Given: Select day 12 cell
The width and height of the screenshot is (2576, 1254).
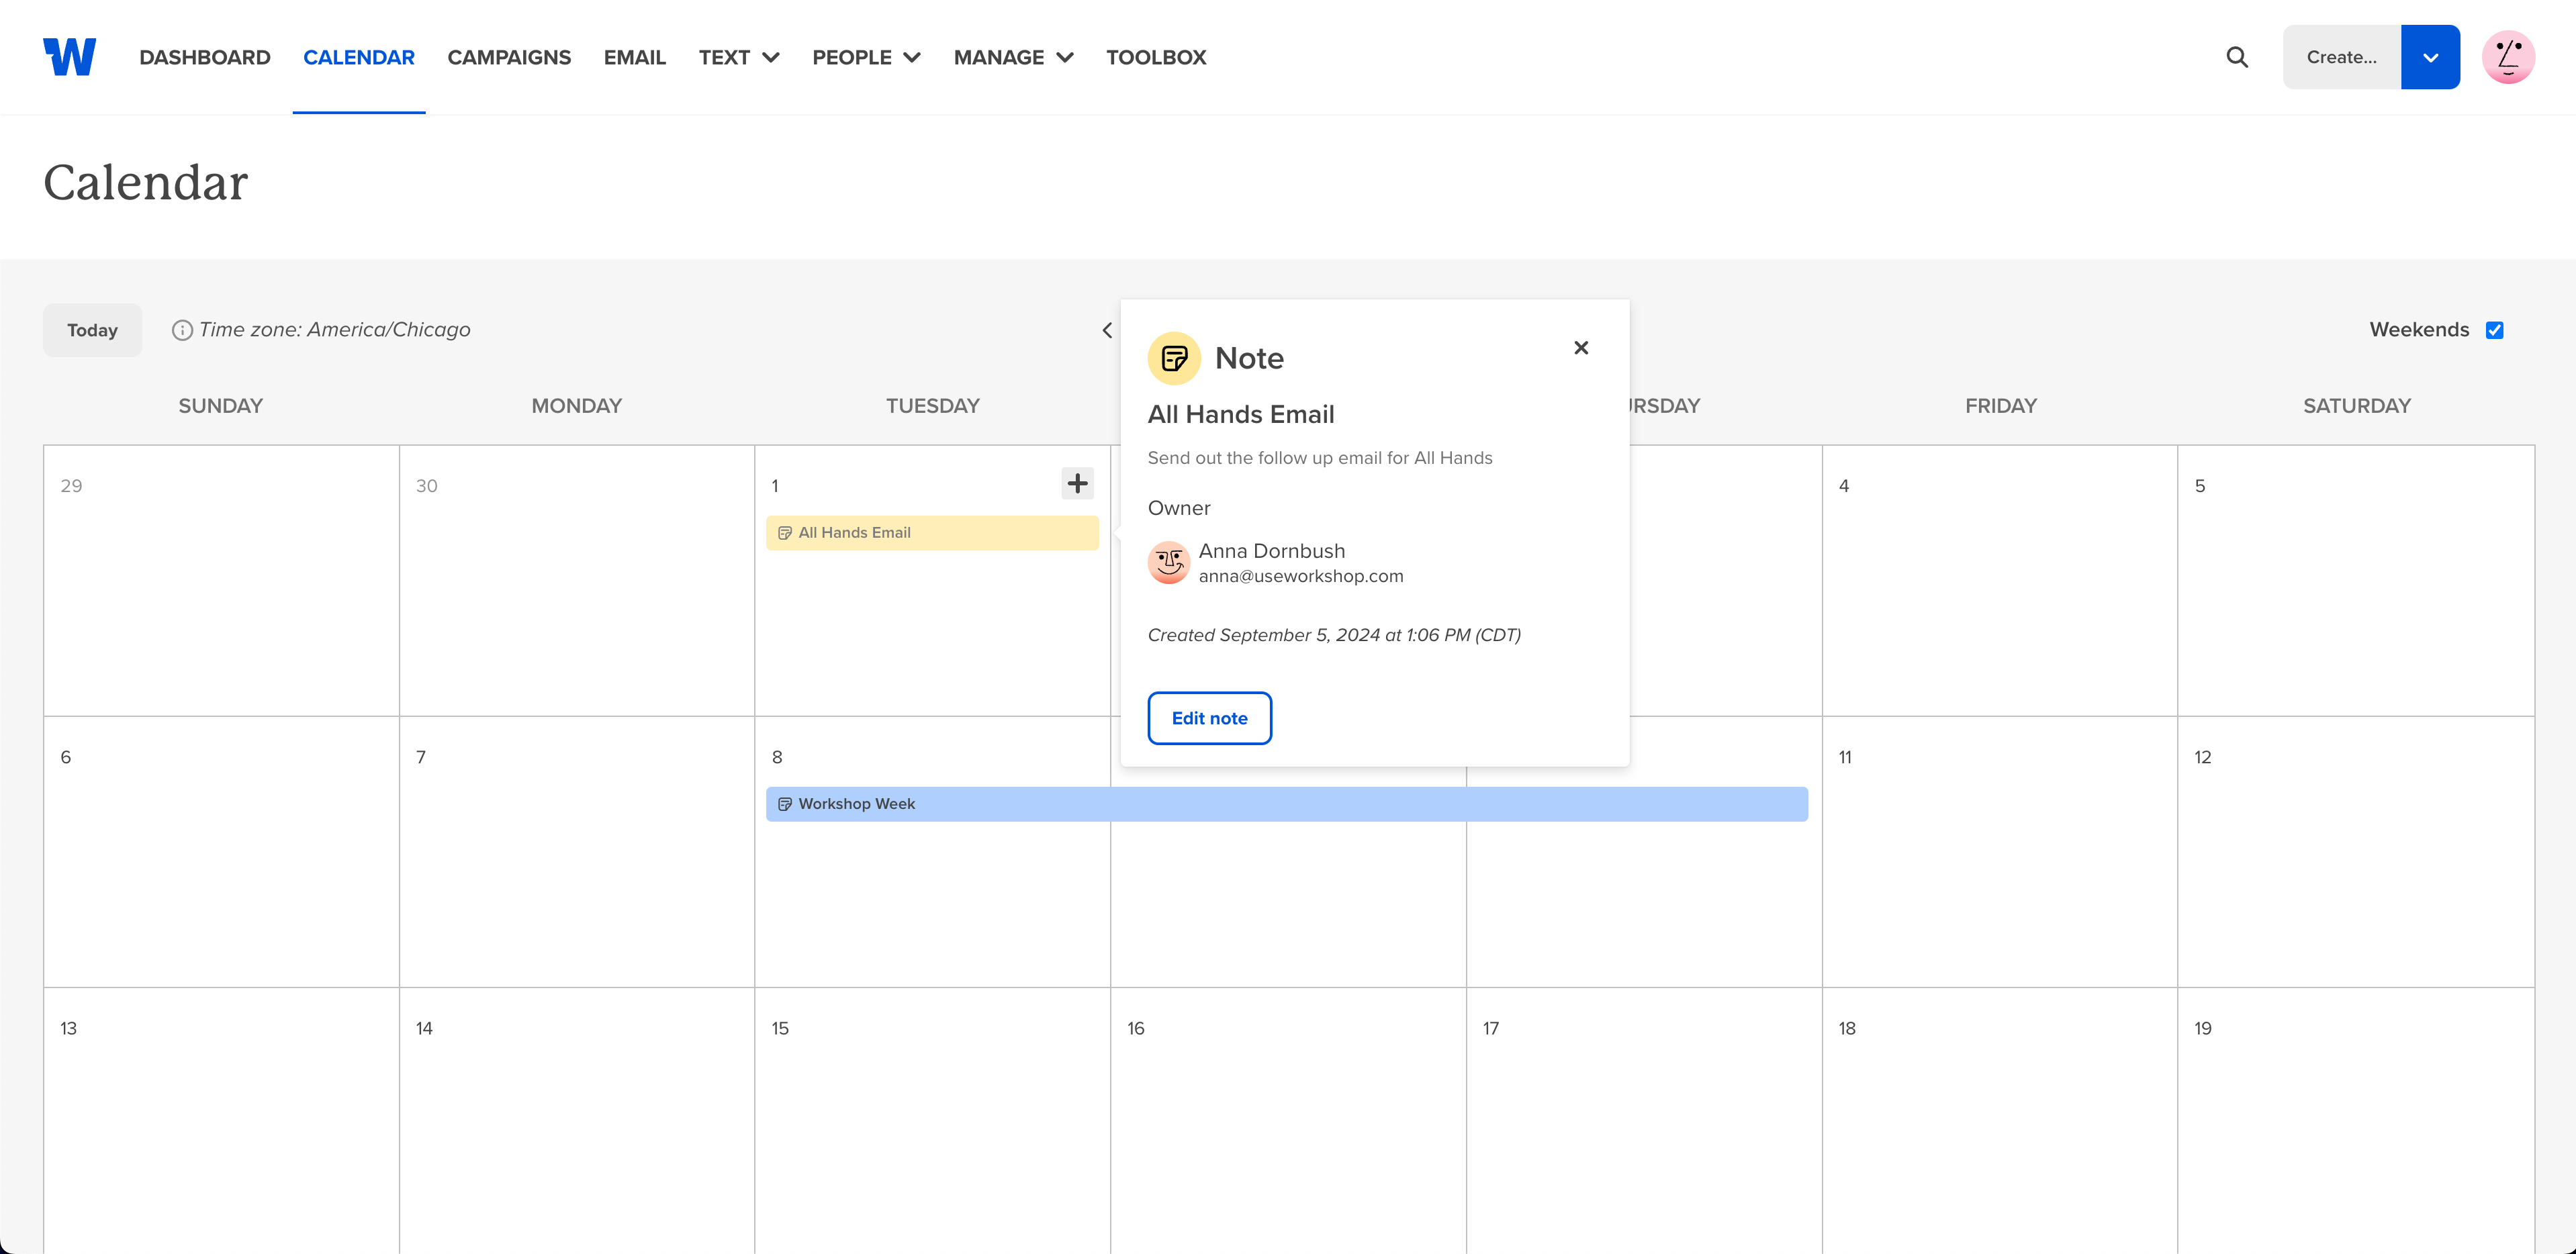Looking at the screenshot, I should coord(2355,852).
